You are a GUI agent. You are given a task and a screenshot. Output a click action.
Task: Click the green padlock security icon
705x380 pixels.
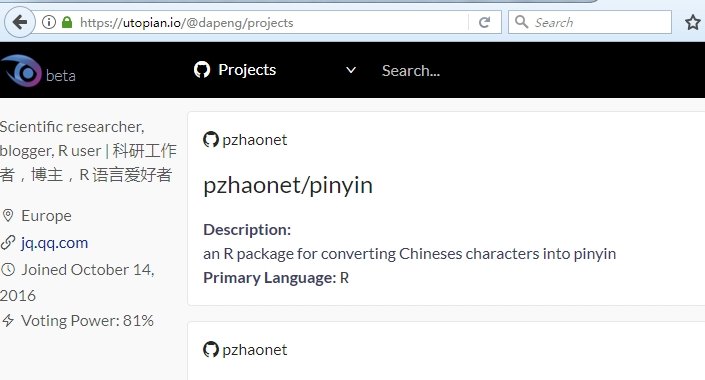pos(67,22)
